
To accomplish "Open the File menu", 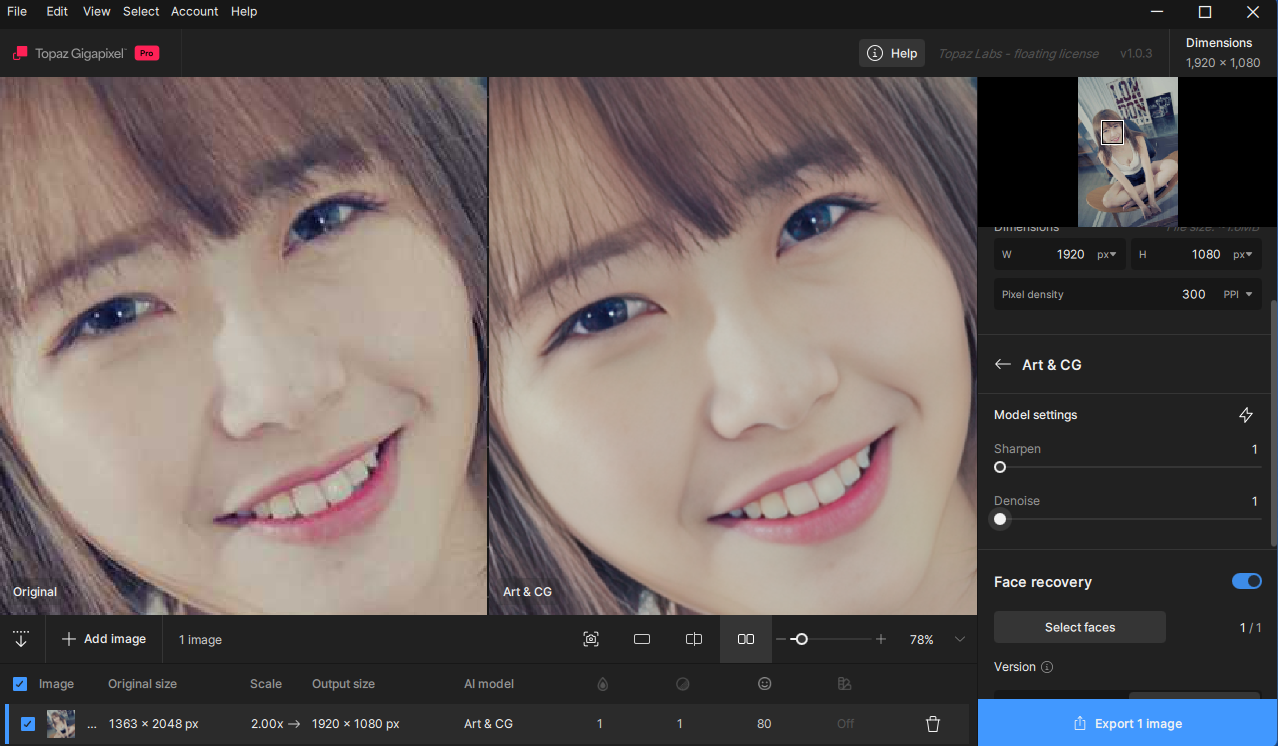I will [17, 12].
